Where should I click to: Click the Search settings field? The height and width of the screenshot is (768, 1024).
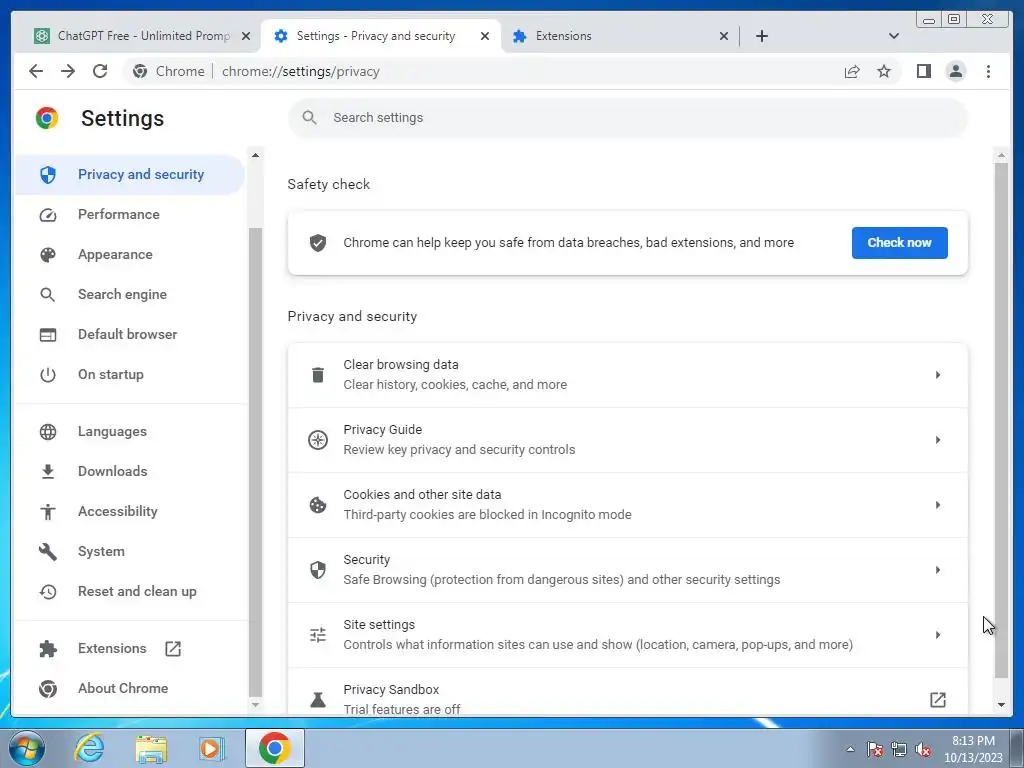pos(628,118)
